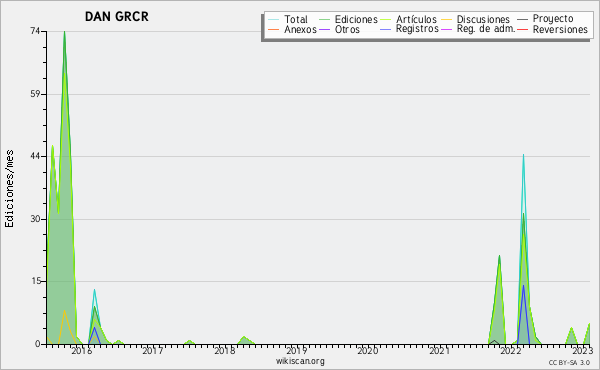Click the Ediciones/mes y-axis label

point(9,189)
